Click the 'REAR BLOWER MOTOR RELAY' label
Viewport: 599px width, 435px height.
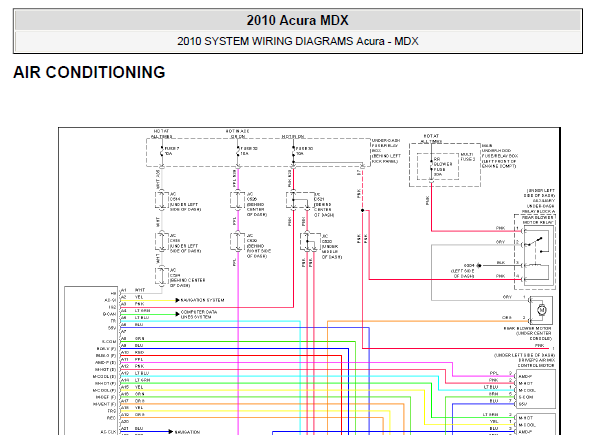(537, 220)
